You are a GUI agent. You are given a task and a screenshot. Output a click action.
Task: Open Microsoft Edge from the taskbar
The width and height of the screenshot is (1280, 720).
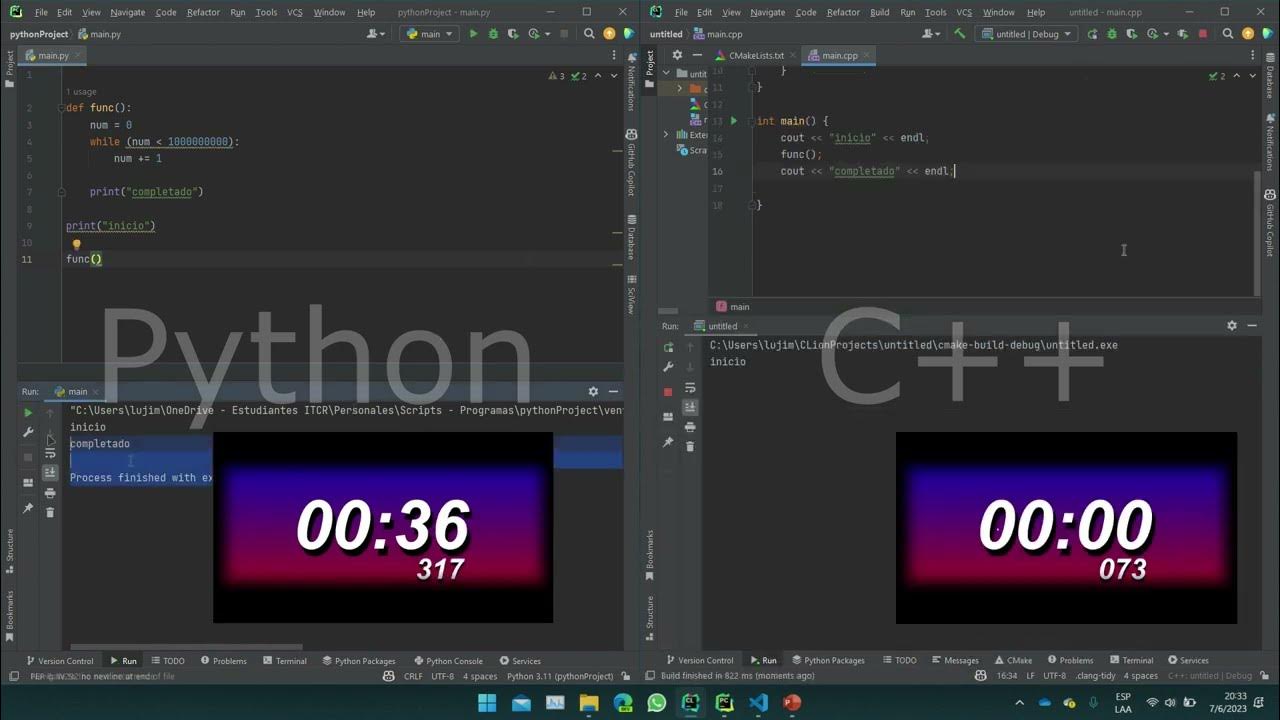click(622, 703)
